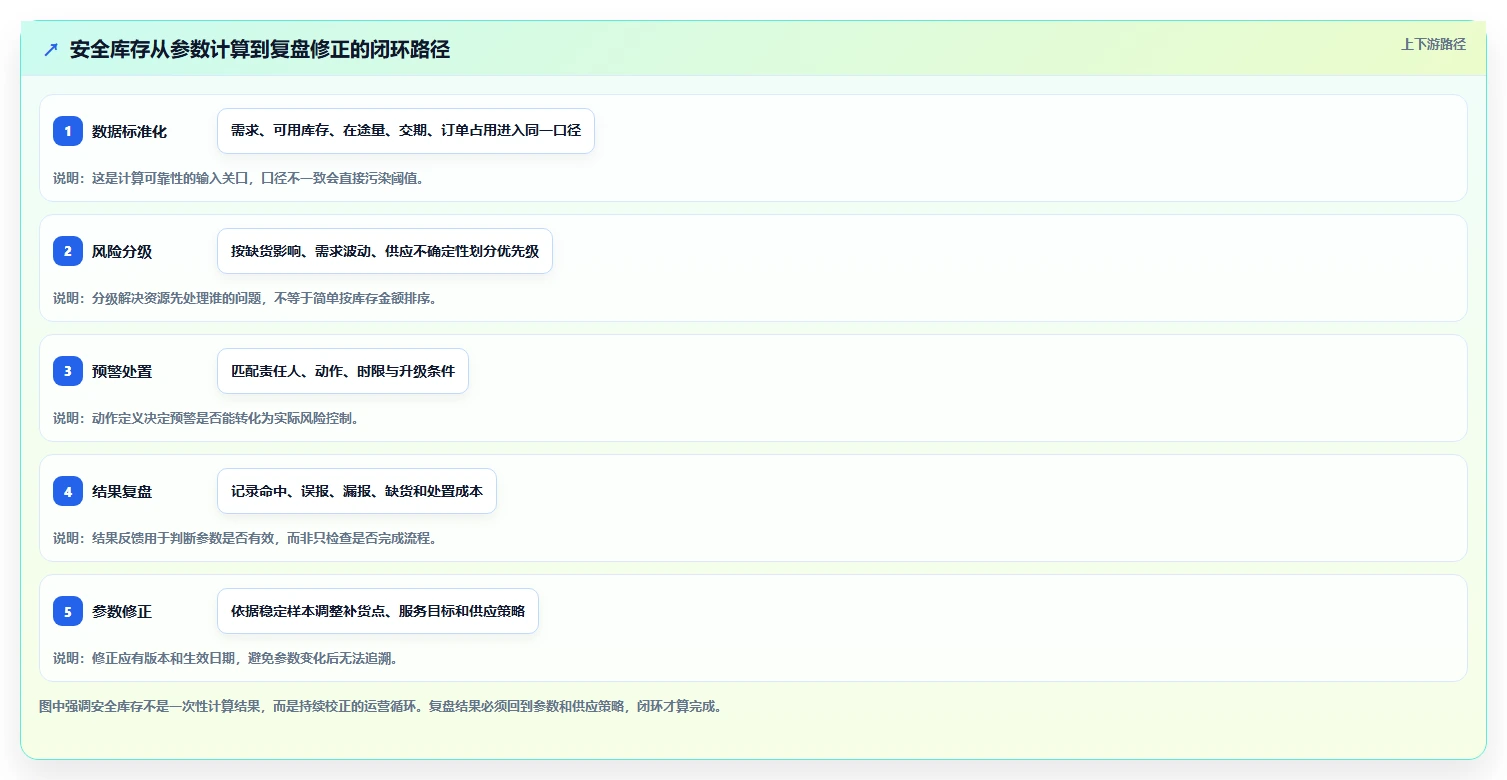Click step number 5 badge
Image resolution: width=1507 pixels, height=780 pixels.
68,611
